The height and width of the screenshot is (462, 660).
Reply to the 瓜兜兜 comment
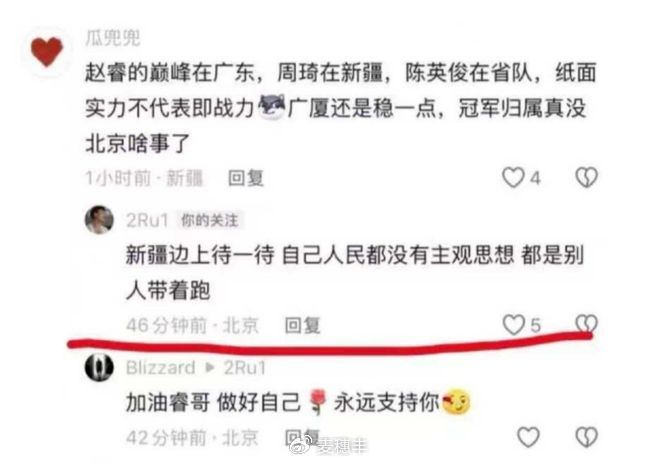coord(246,178)
